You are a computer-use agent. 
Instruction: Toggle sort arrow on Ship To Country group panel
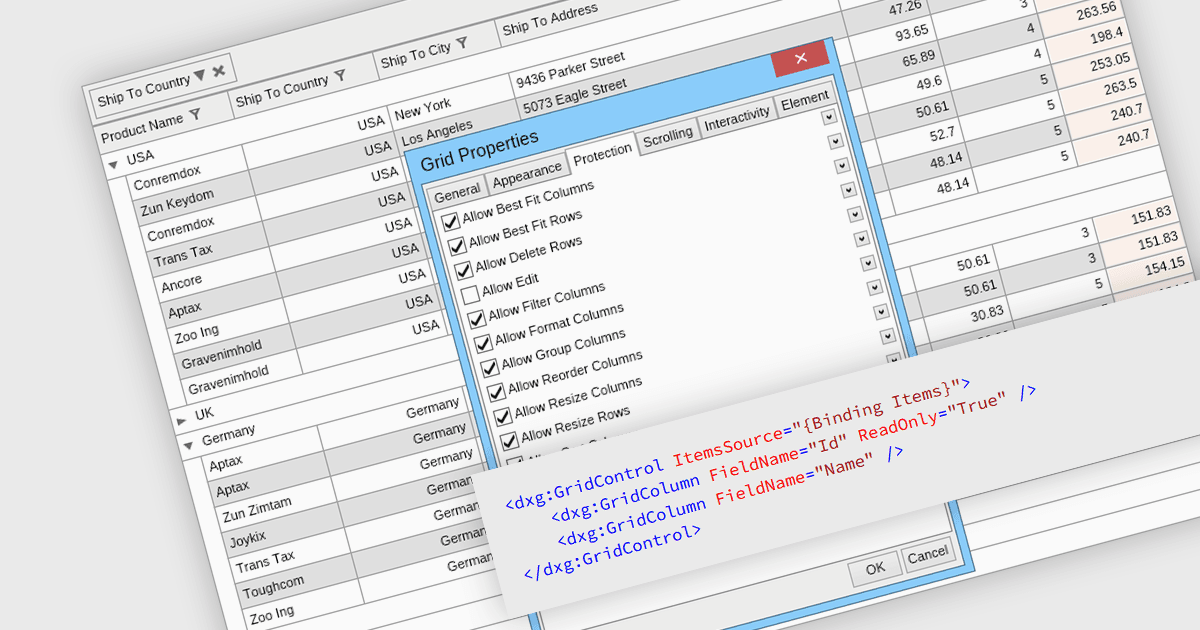[199, 75]
